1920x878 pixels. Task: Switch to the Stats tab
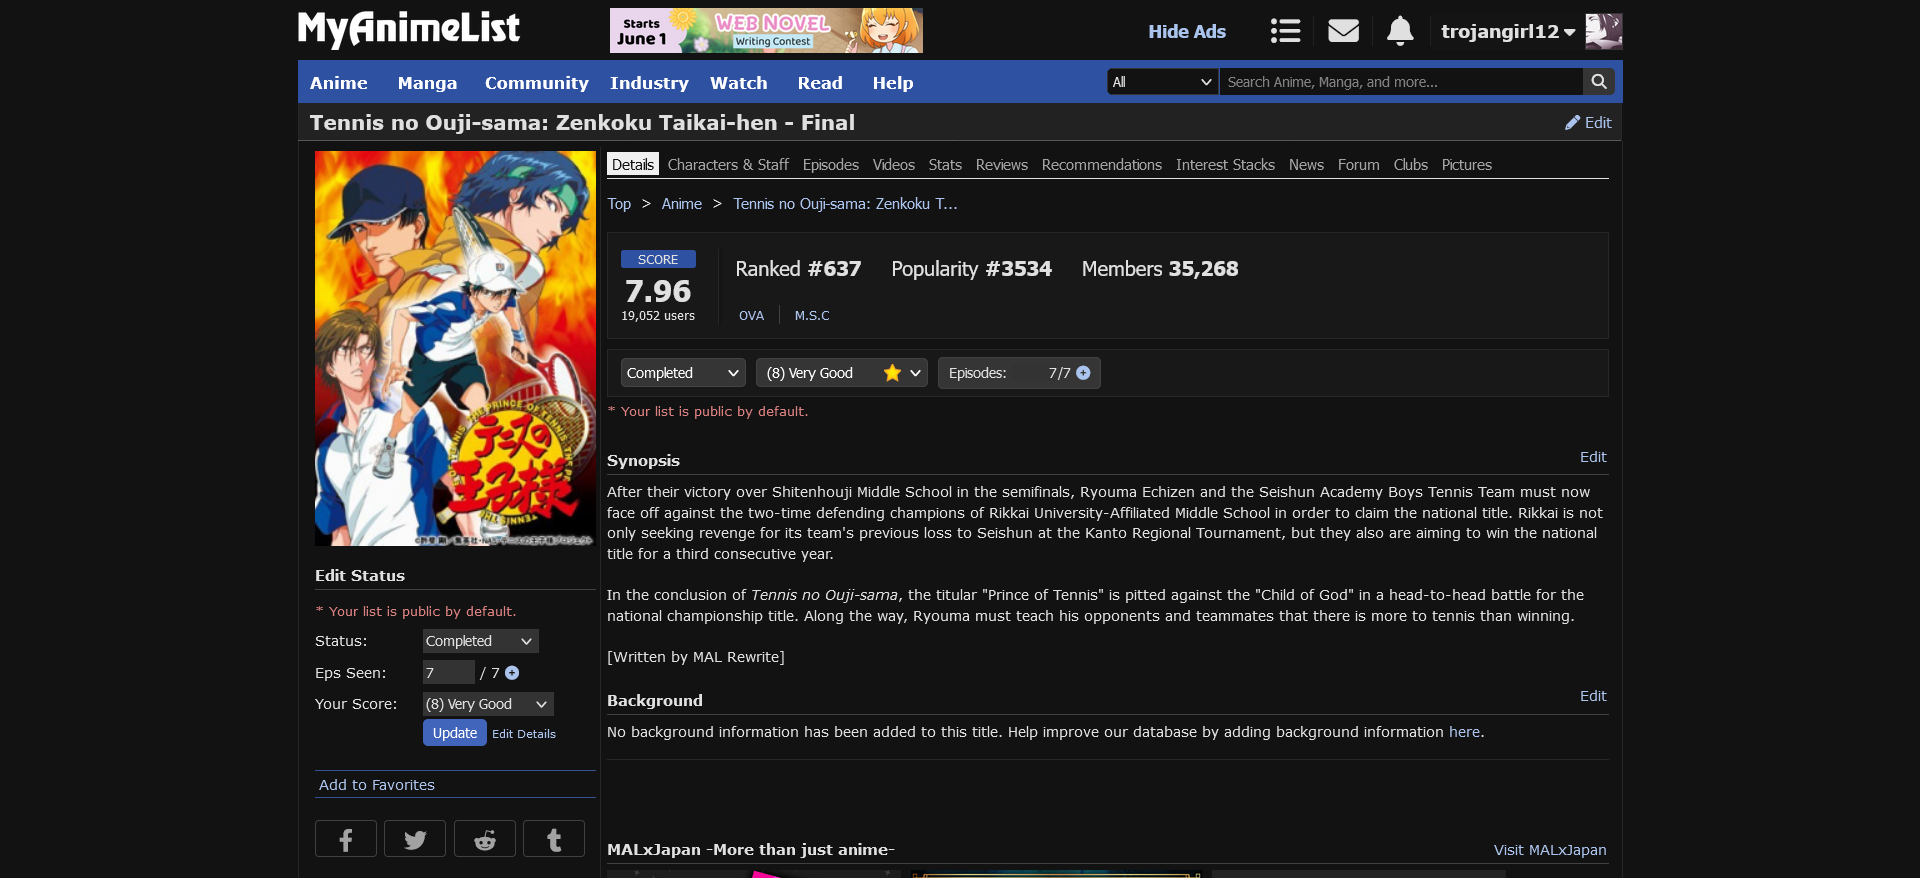click(x=945, y=165)
